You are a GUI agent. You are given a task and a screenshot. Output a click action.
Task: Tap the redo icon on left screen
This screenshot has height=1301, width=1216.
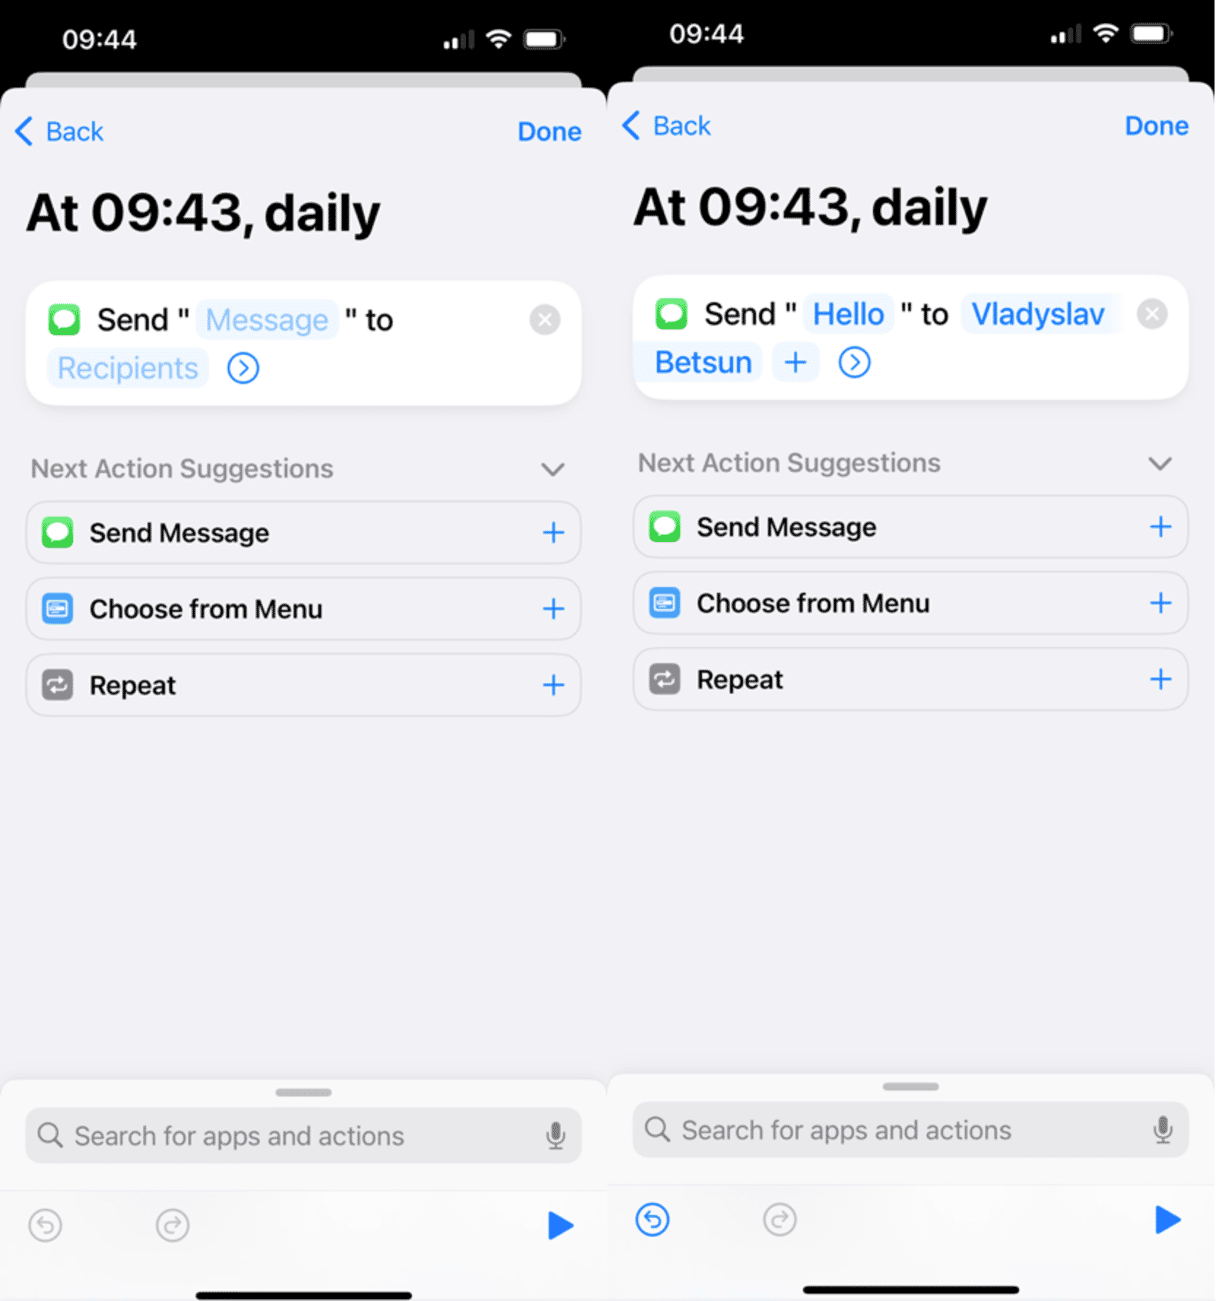[173, 1225]
